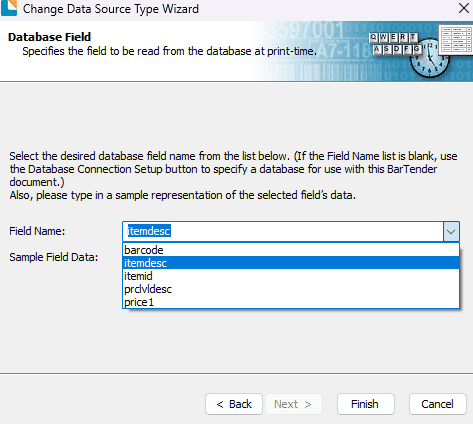The height and width of the screenshot is (424, 473).
Task: Click inside the Field Name text box
Action: click(283, 231)
